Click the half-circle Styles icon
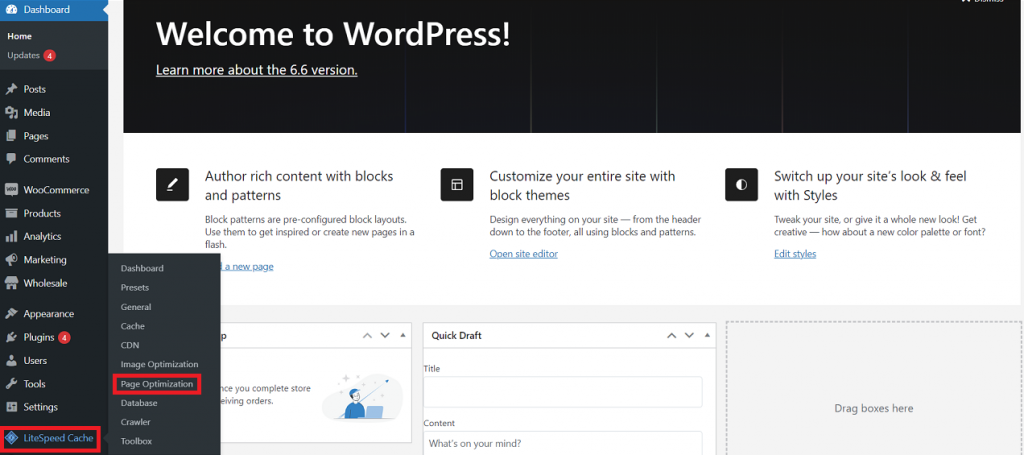1024x455 pixels. click(741, 185)
